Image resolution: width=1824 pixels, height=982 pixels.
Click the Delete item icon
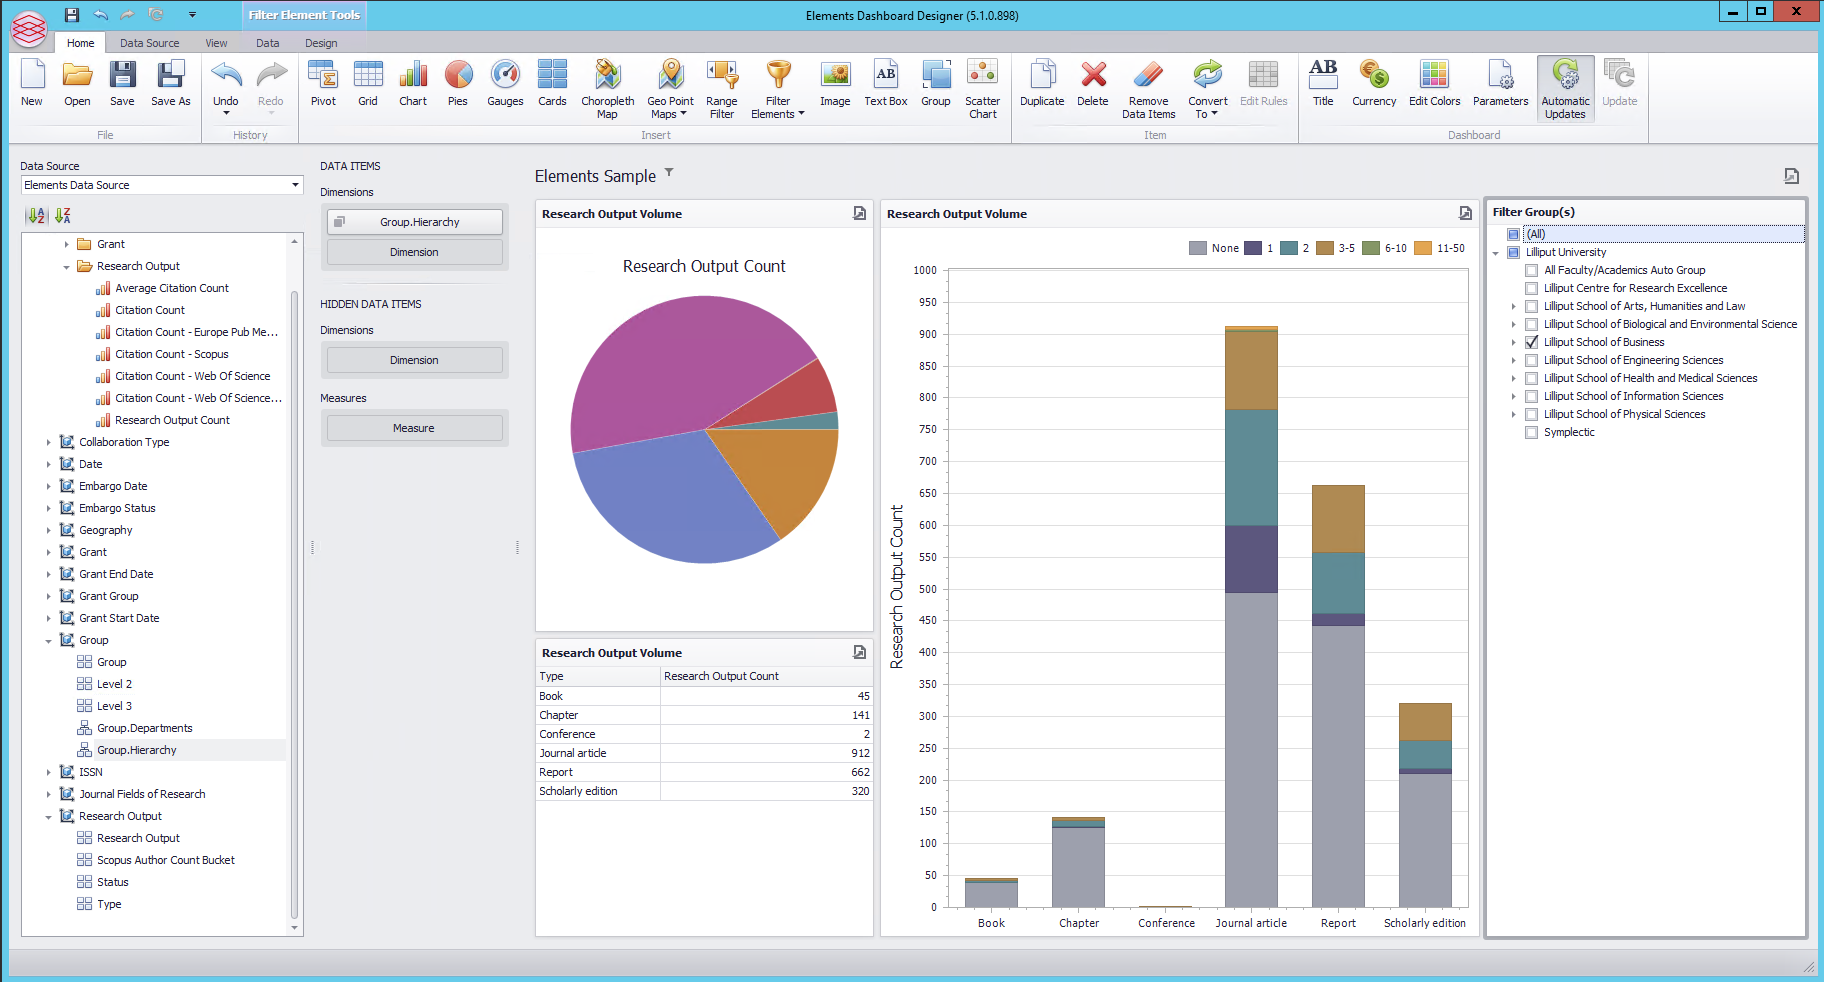coord(1093,83)
